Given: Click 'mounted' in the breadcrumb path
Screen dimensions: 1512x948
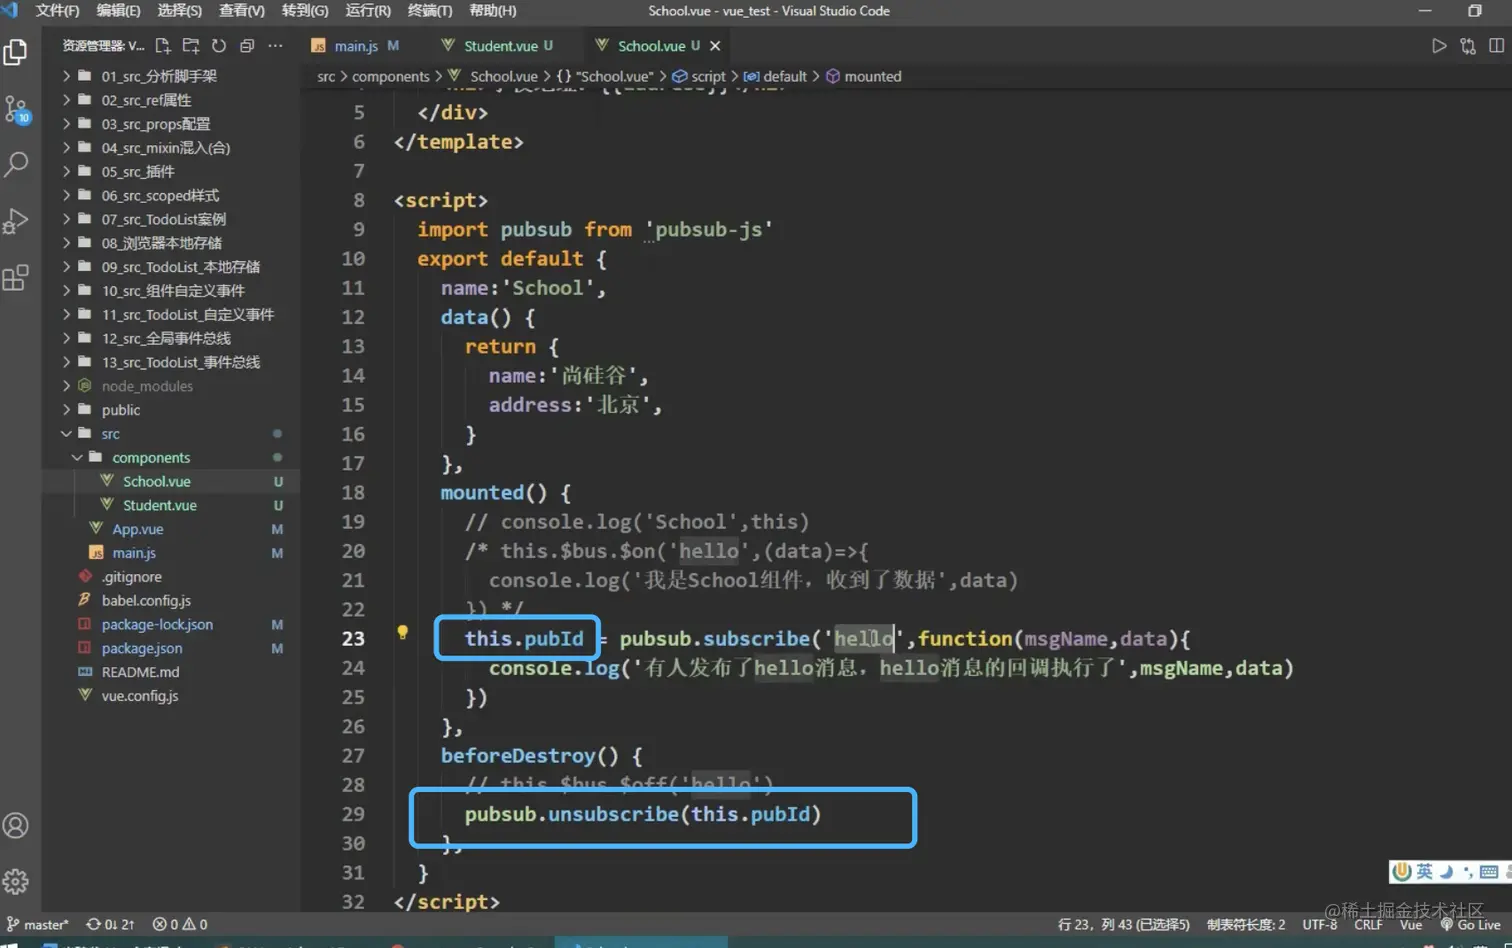Looking at the screenshot, I should coord(872,76).
